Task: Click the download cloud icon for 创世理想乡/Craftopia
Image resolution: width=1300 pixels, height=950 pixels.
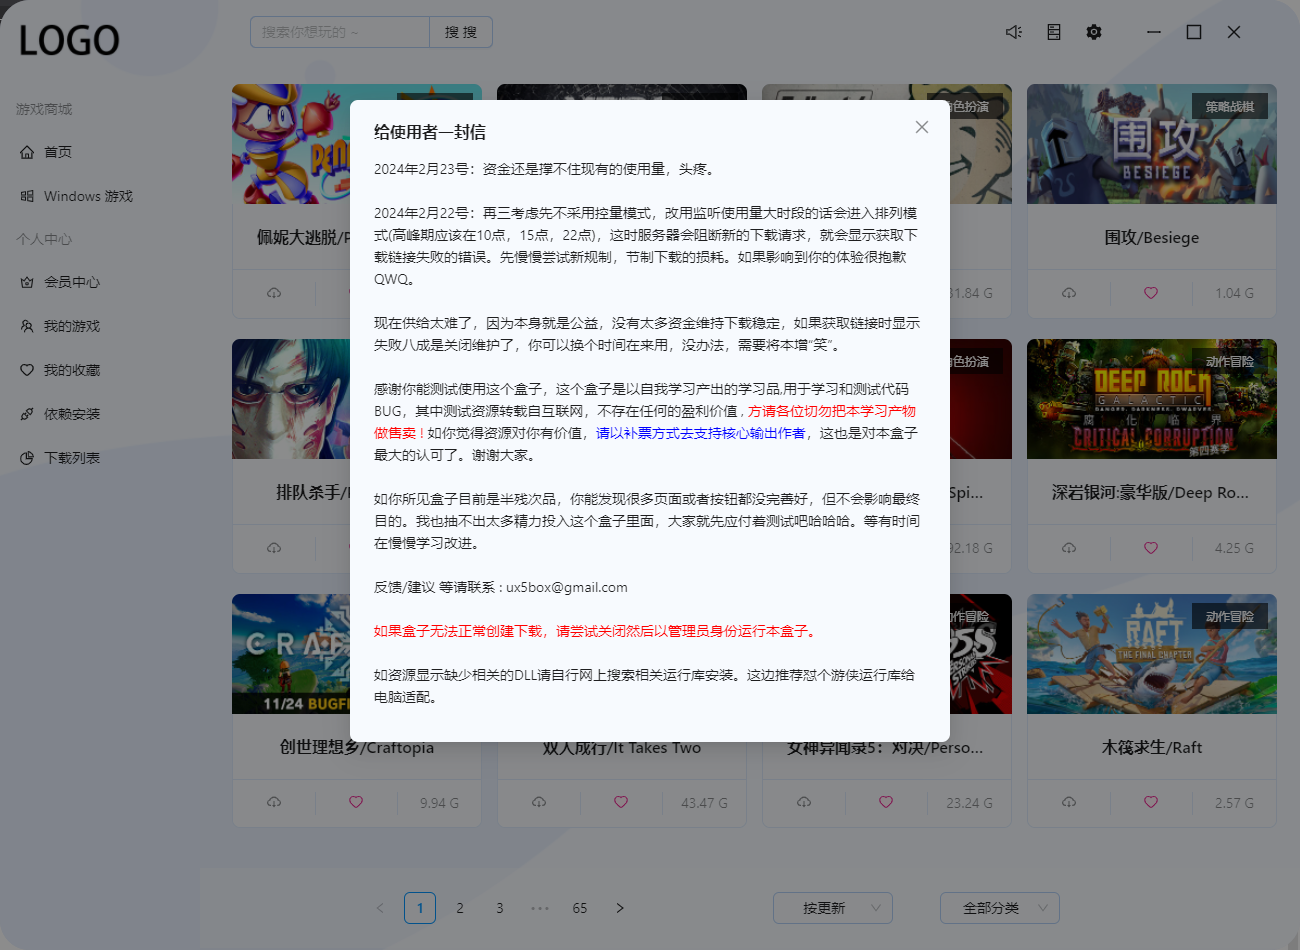Action: click(274, 802)
